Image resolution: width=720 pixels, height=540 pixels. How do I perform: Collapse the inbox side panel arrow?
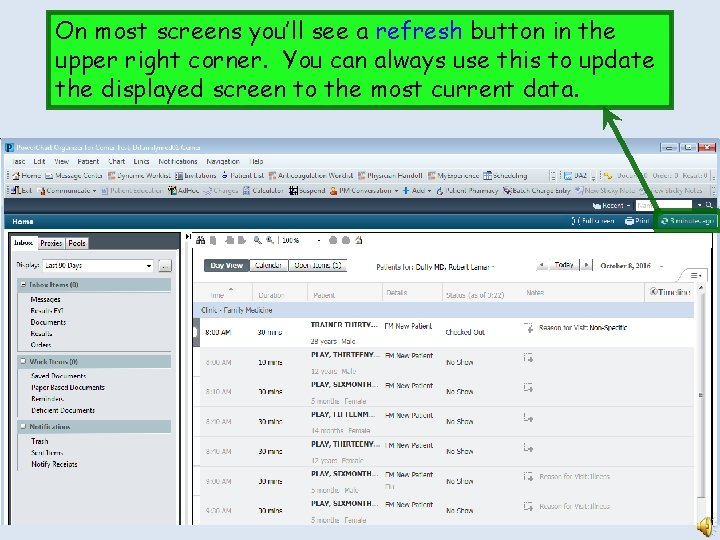(x=188, y=236)
